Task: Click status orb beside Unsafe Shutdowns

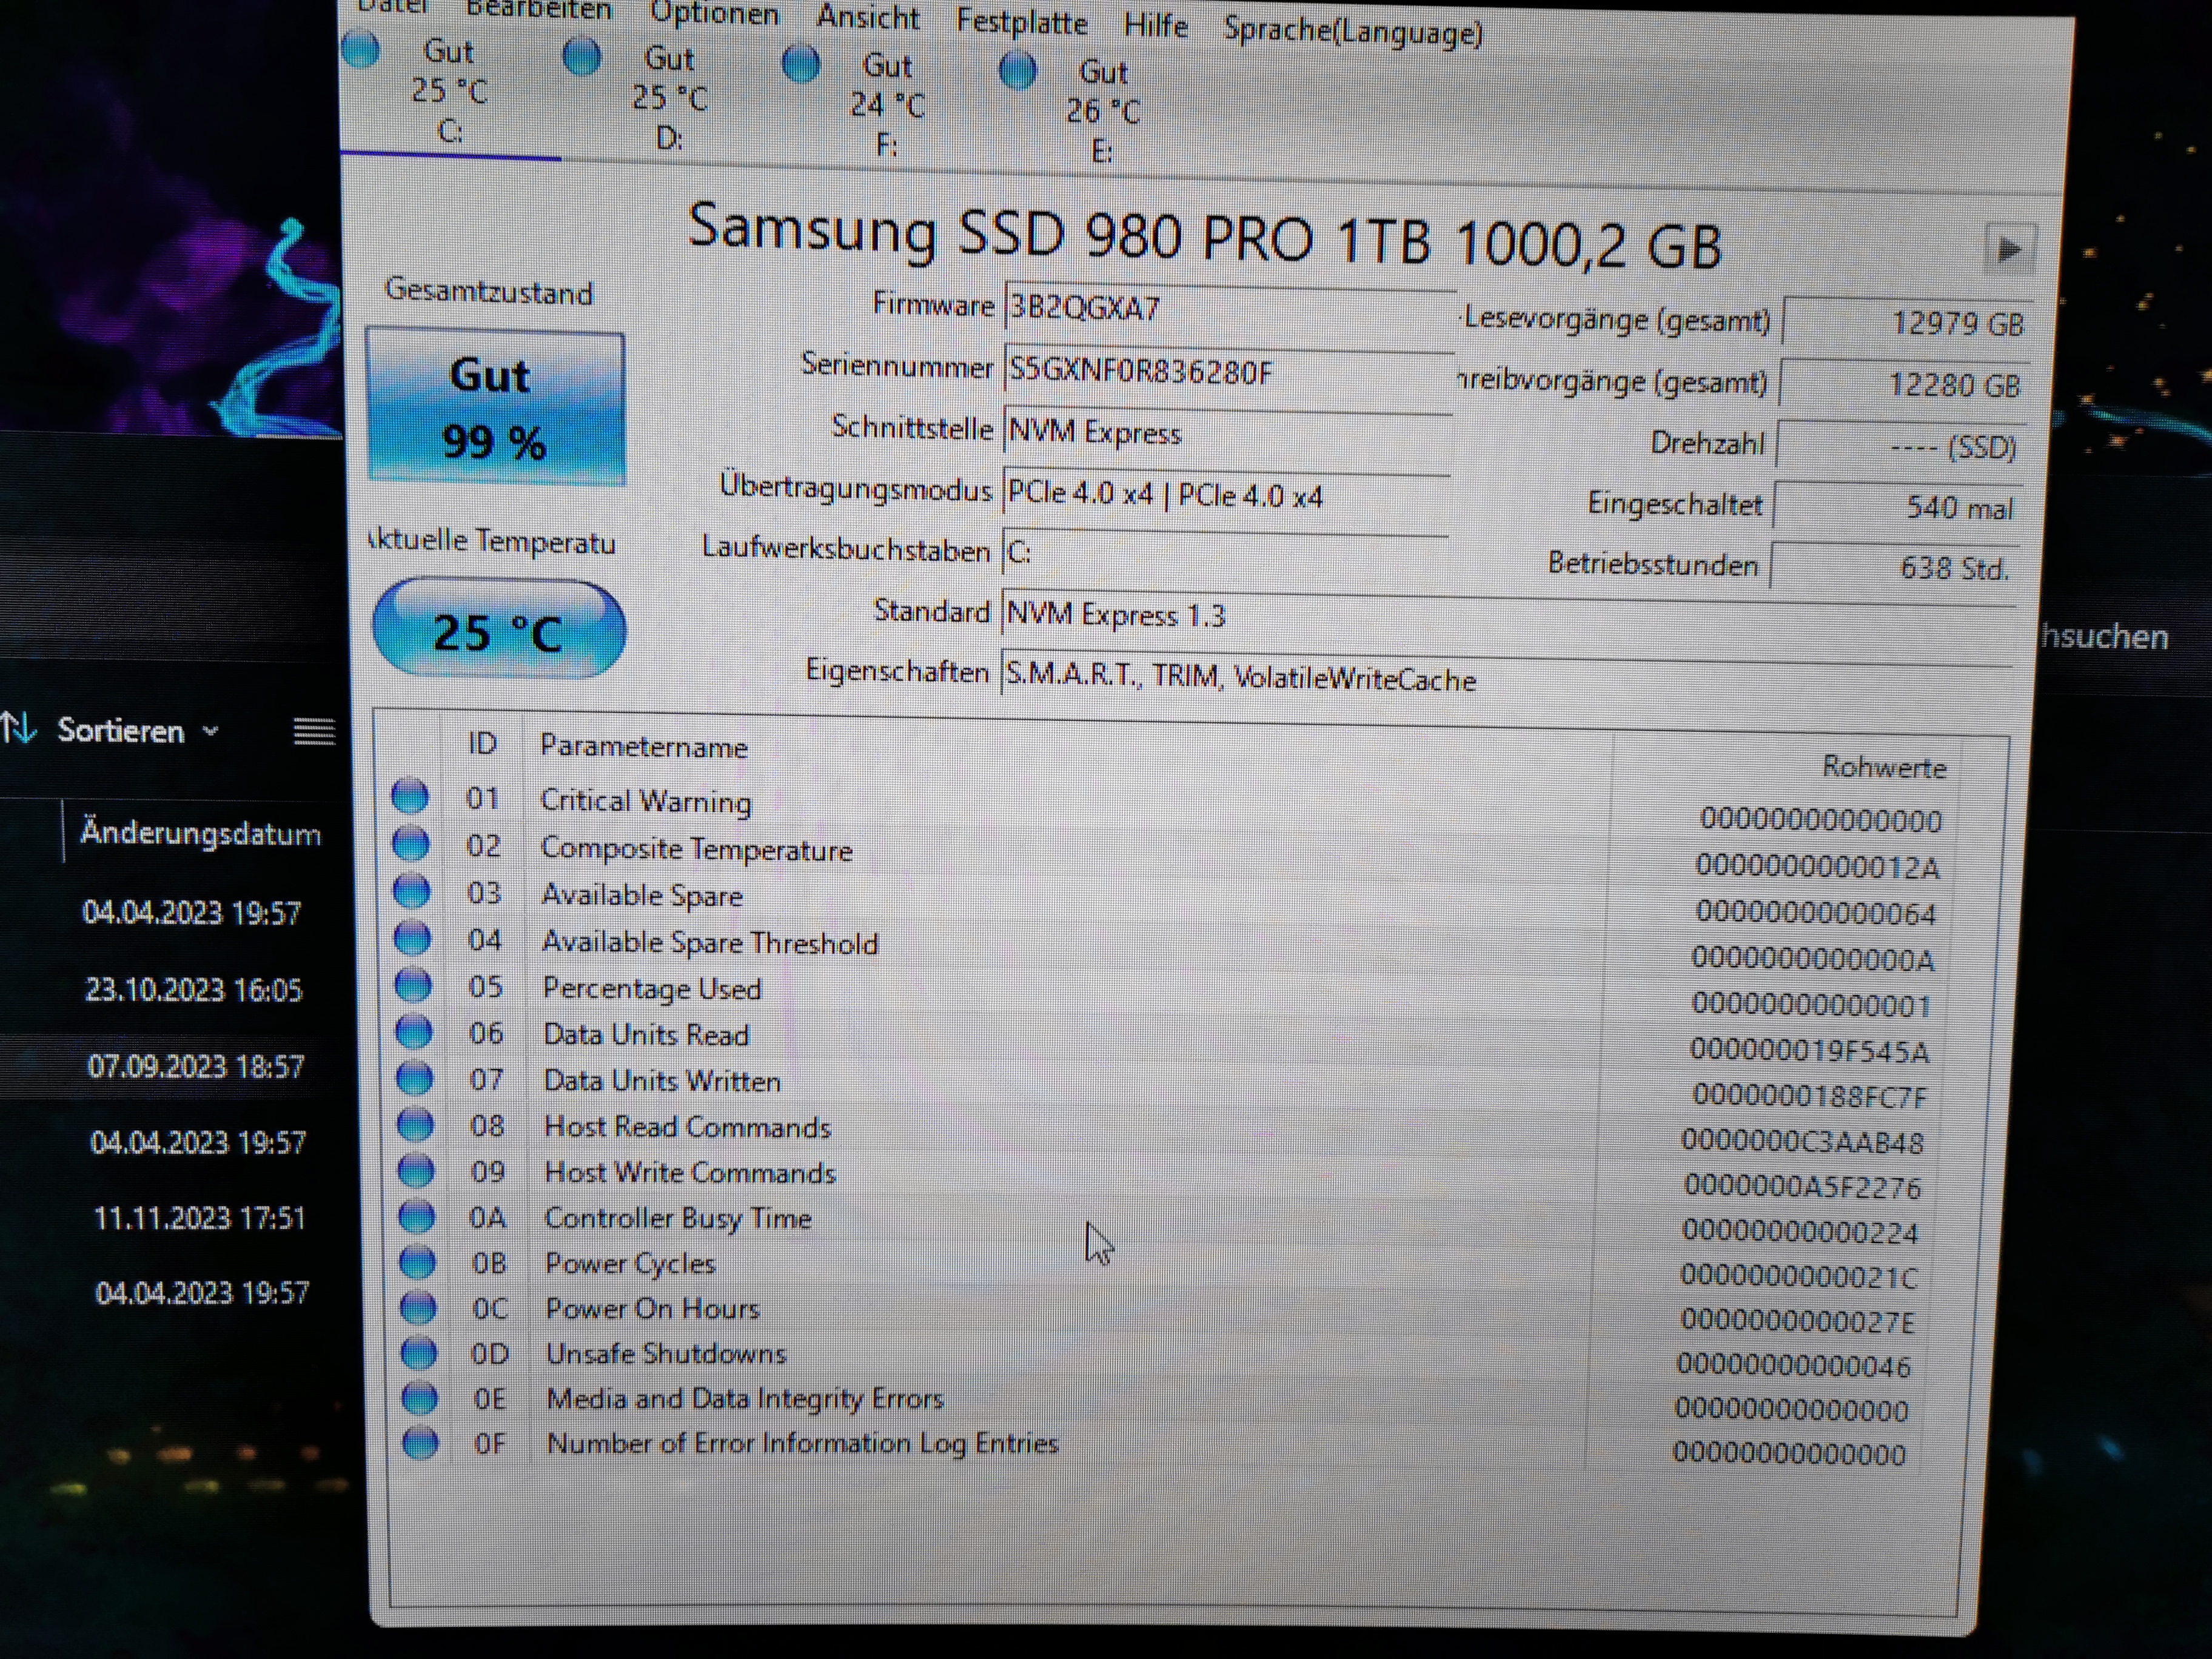Action: [x=419, y=1352]
